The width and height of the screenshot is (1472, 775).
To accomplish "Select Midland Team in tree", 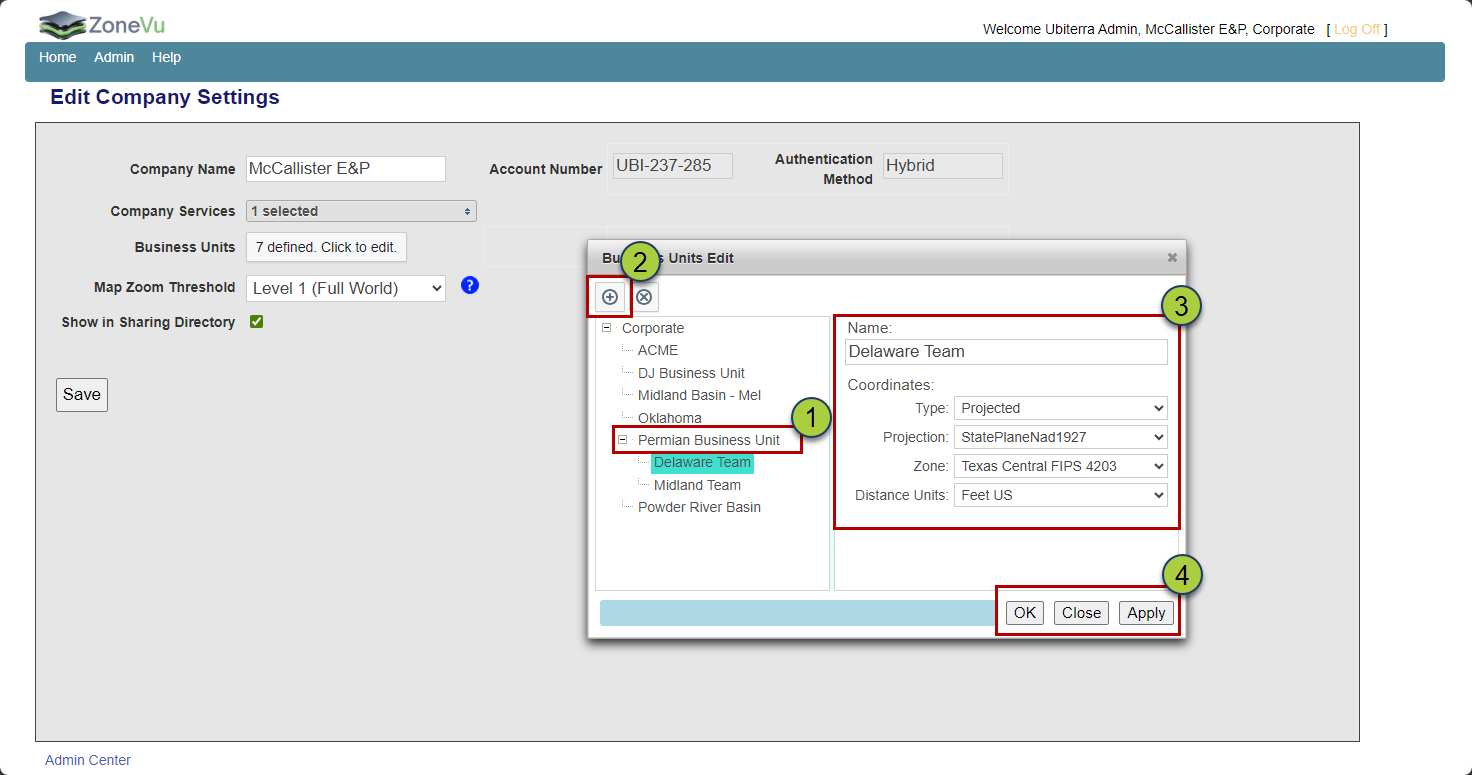I will [x=697, y=485].
